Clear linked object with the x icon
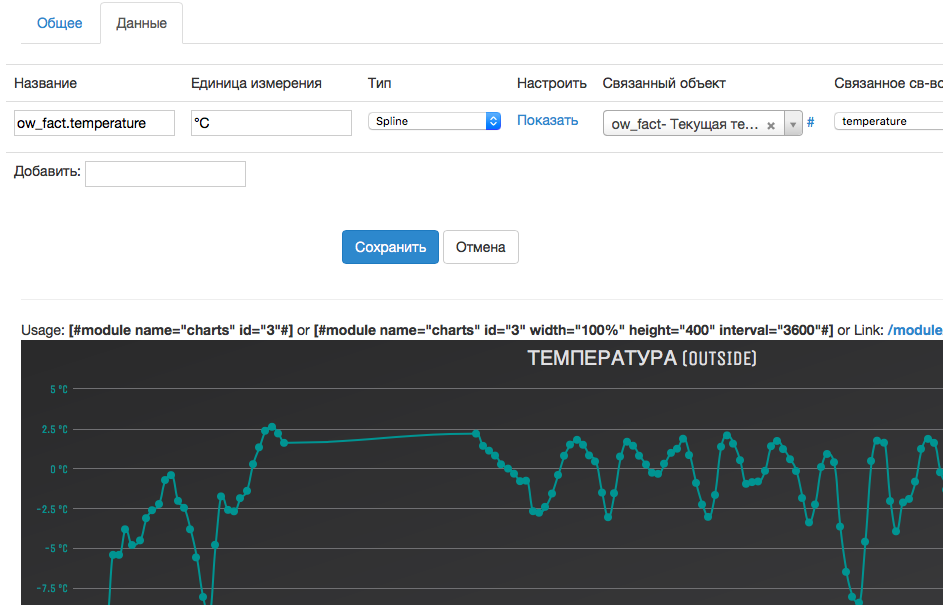 770,125
